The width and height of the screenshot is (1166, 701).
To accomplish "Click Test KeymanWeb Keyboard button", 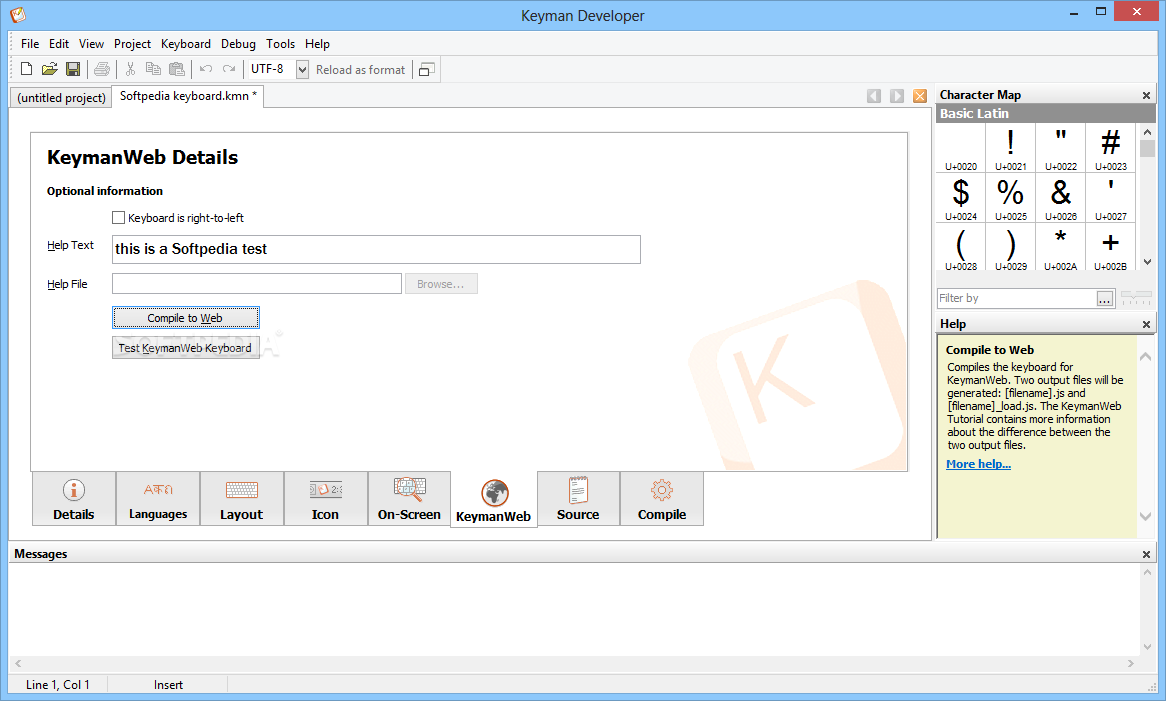I will click(x=186, y=348).
